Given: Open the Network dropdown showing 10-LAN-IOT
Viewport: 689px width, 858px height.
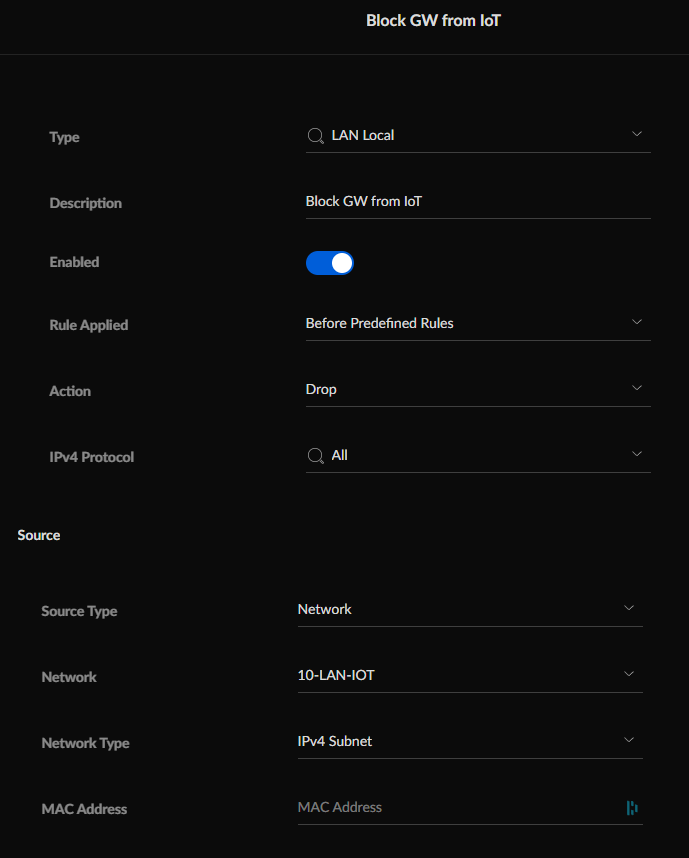Looking at the screenshot, I should [x=470, y=676].
